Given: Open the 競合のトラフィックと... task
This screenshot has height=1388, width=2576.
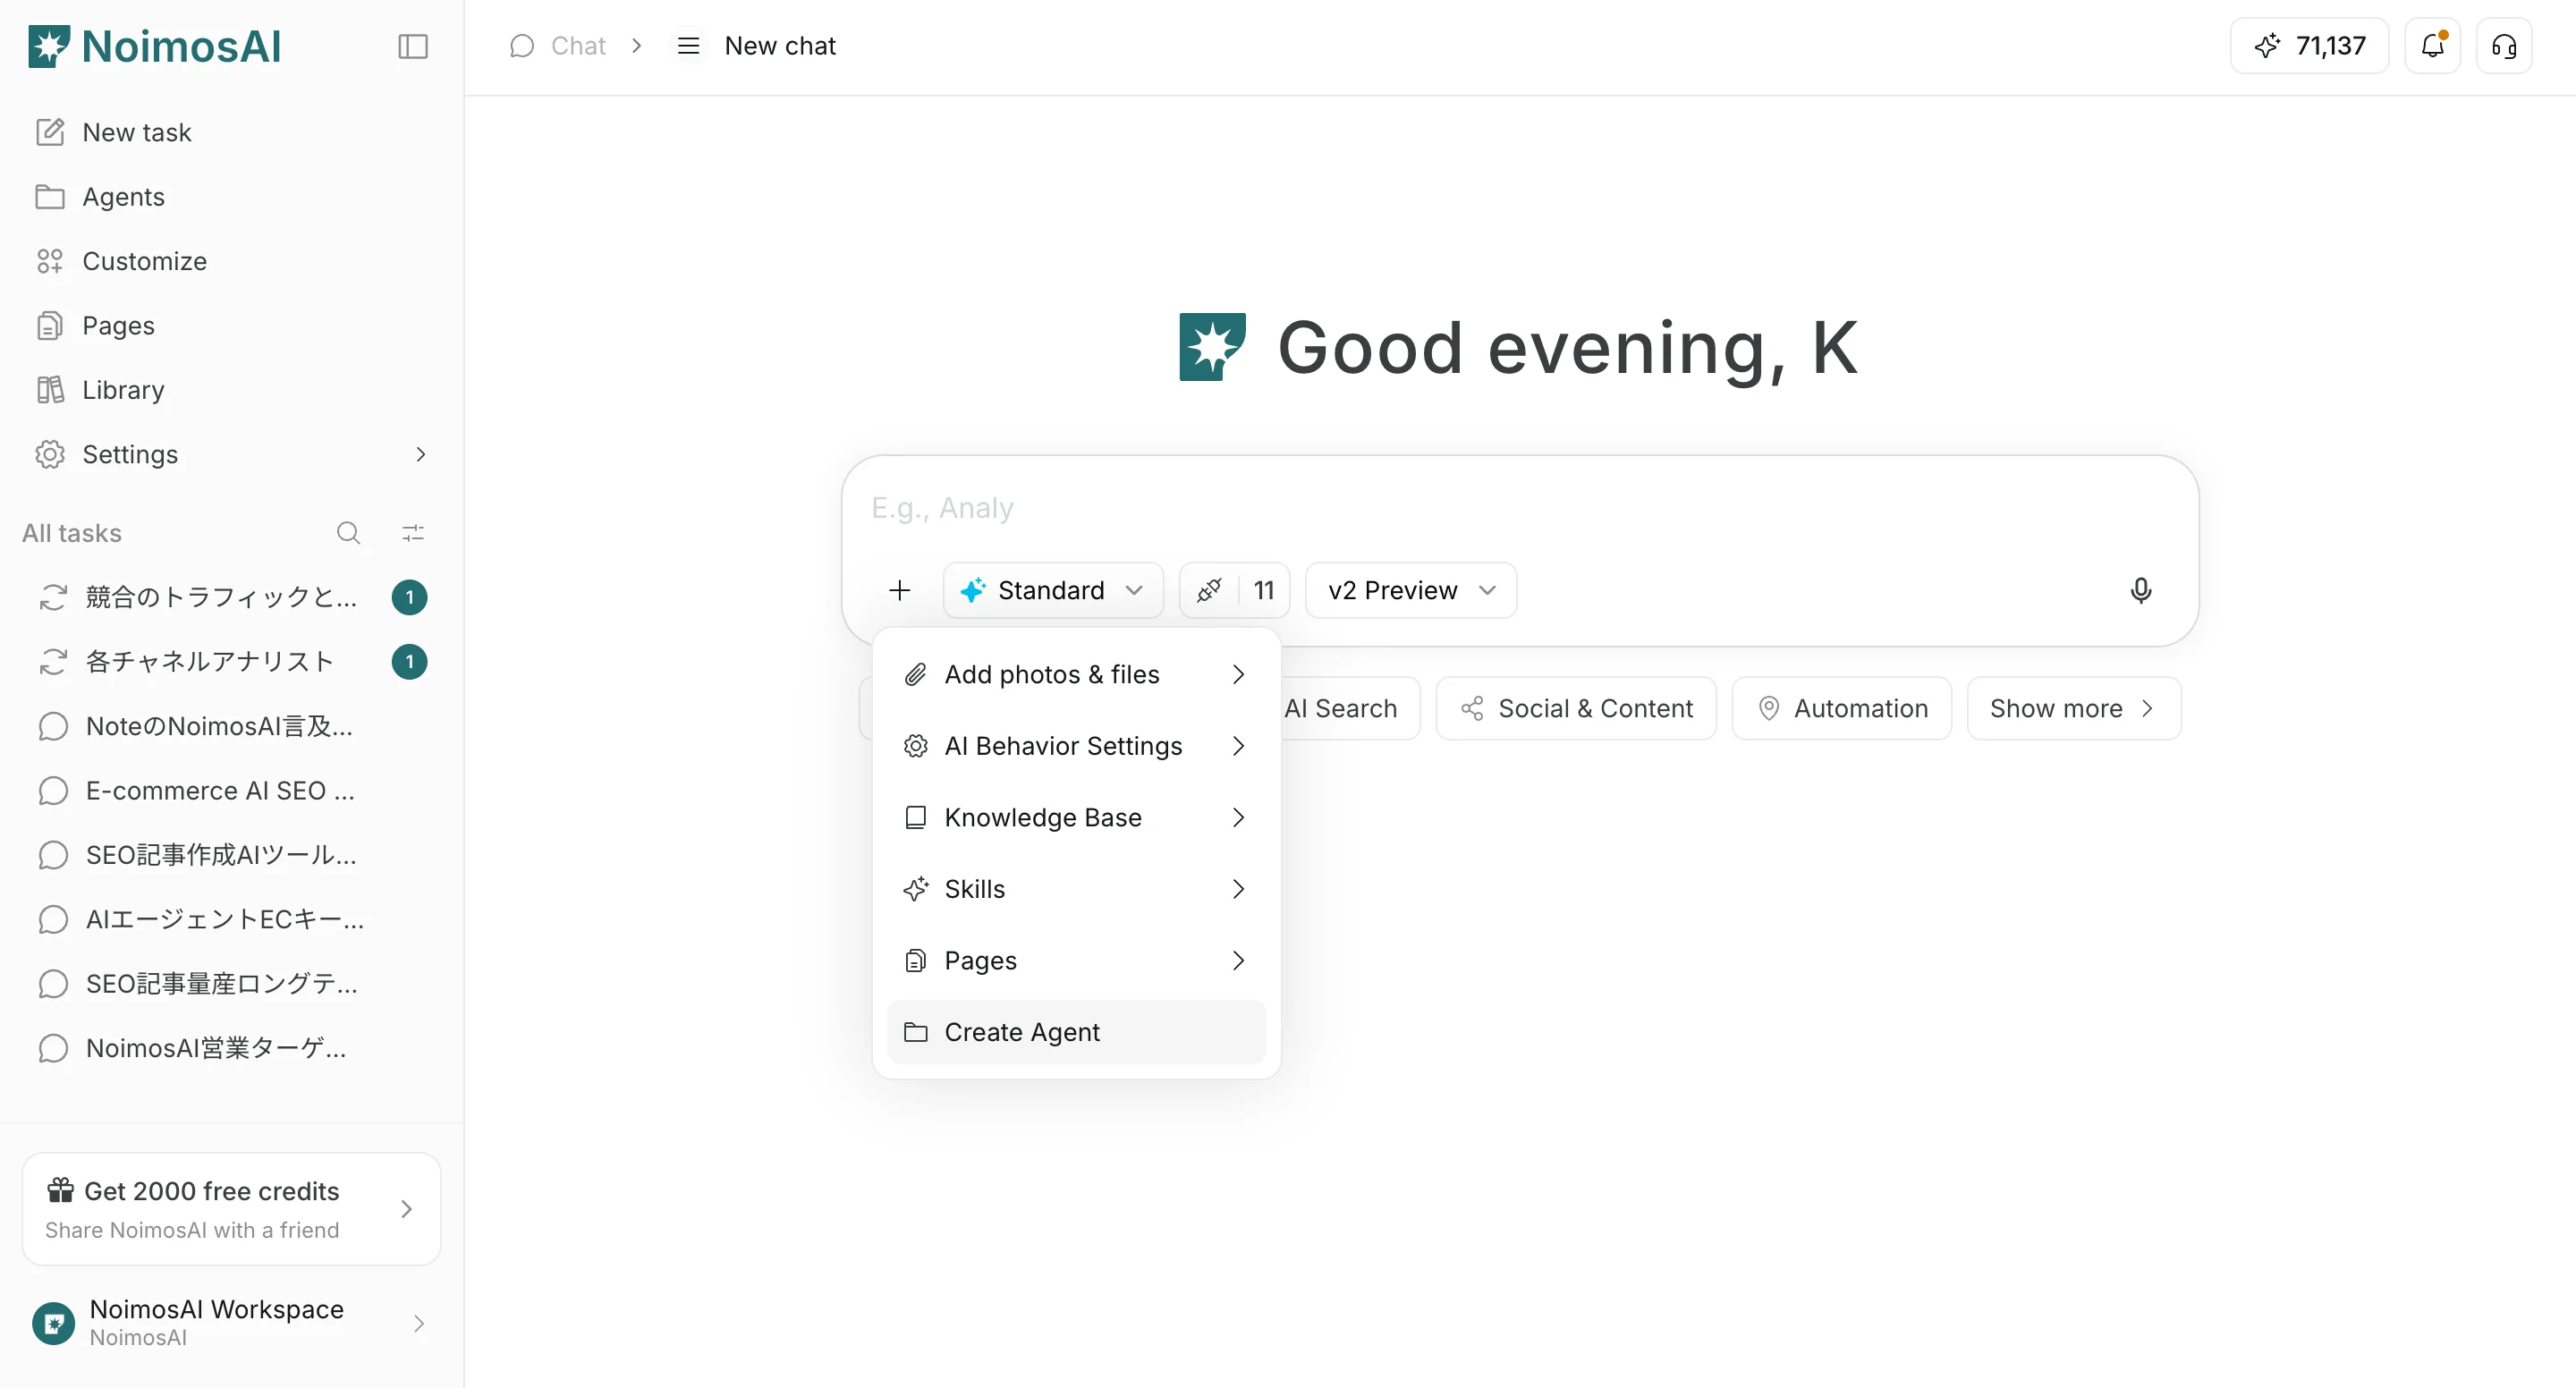Looking at the screenshot, I should pos(232,597).
